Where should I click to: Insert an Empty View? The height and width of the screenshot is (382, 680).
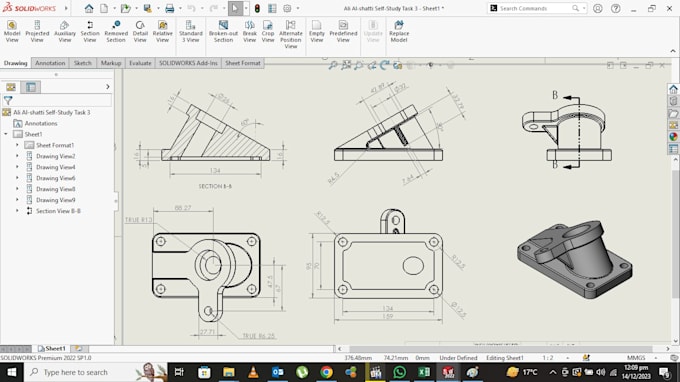click(x=317, y=32)
